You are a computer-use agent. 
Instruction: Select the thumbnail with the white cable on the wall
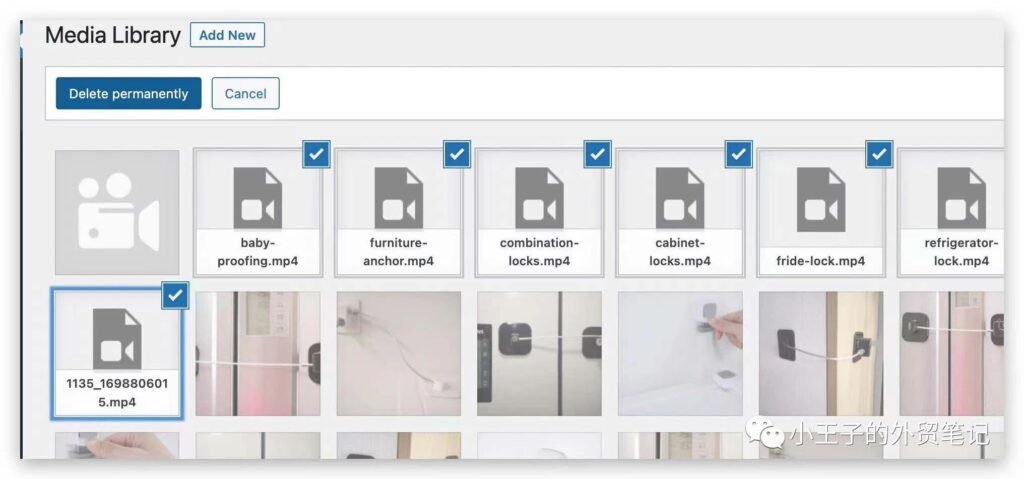click(398, 354)
